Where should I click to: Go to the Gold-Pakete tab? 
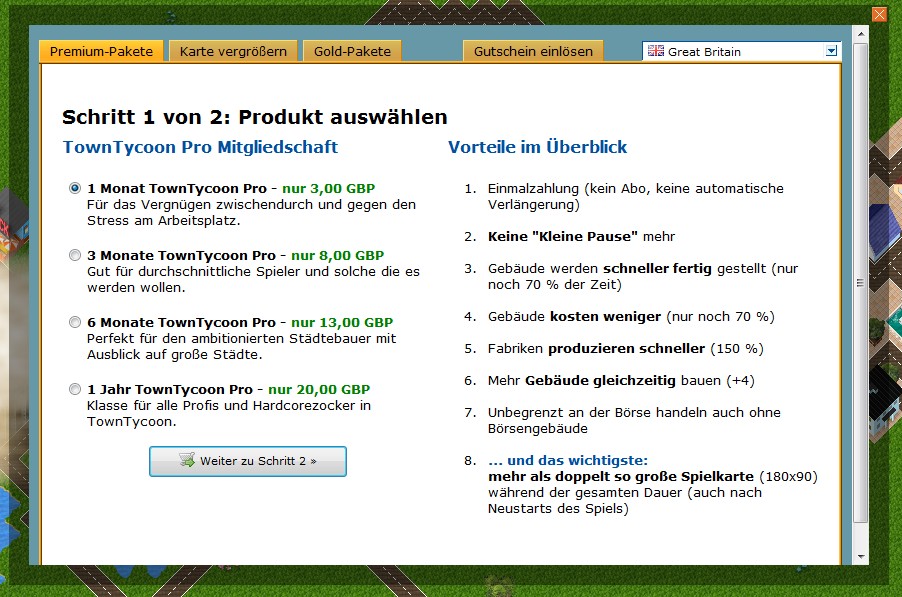[352, 51]
